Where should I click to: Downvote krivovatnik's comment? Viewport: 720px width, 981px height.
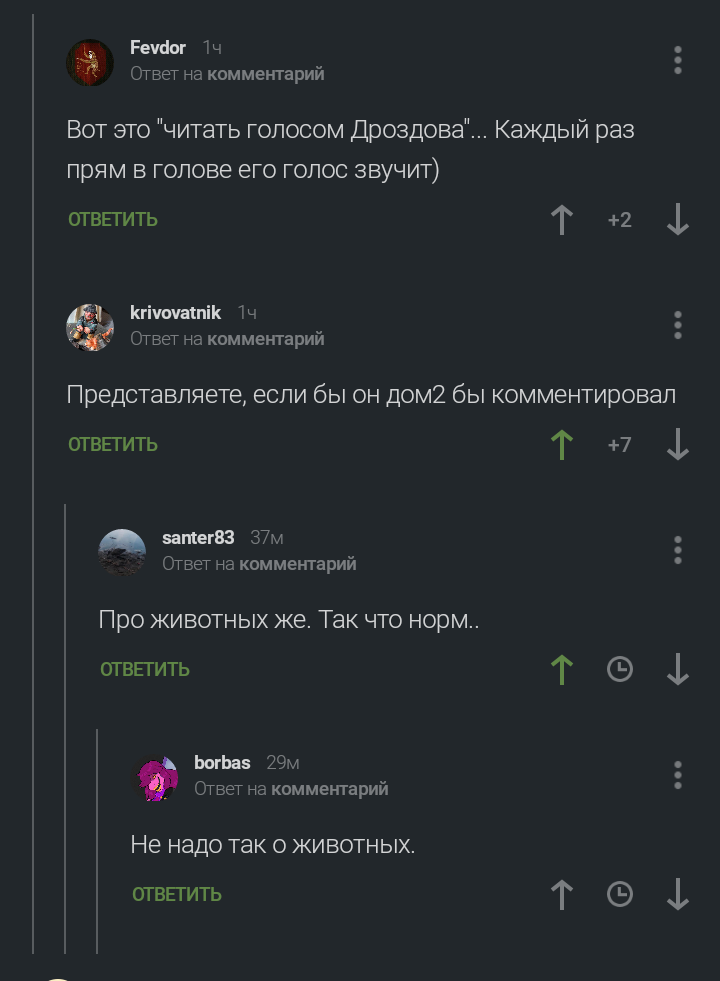pyautogui.click(x=677, y=445)
